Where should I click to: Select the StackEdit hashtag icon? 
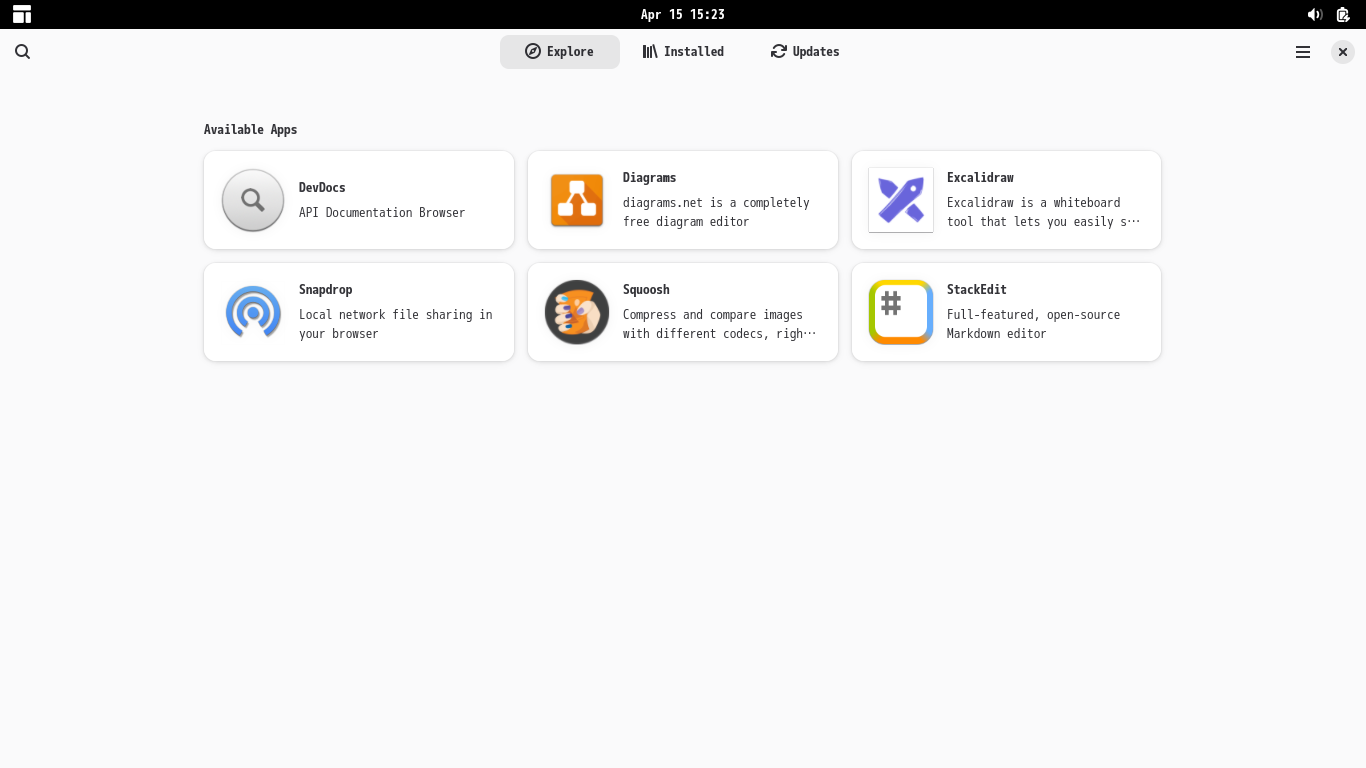pos(900,311)
